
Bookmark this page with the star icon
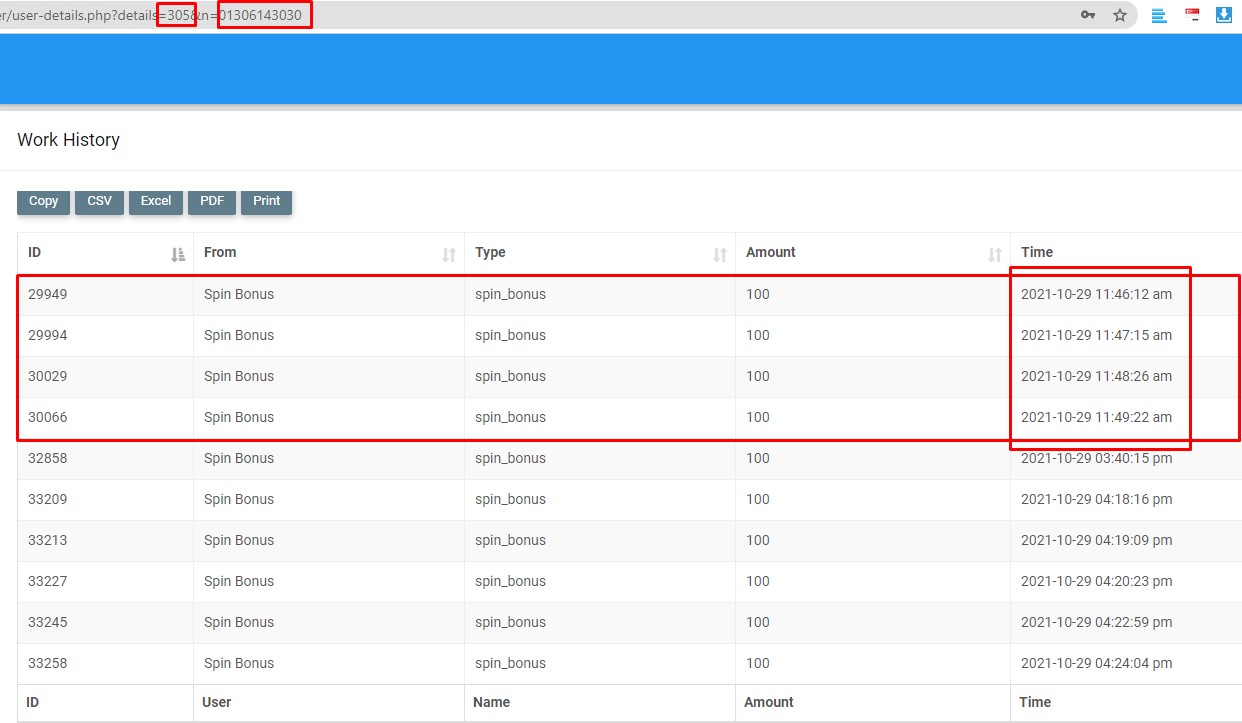click(1120, 15)
